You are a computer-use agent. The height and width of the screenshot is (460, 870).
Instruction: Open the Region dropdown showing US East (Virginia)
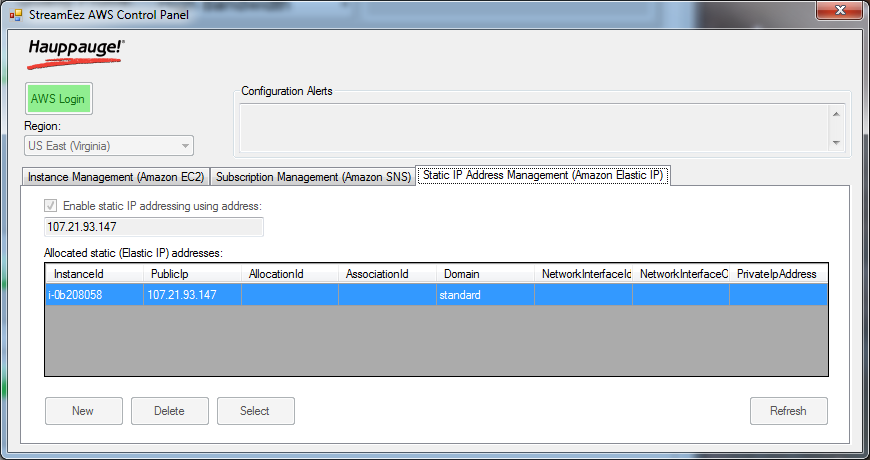[109, 146]
